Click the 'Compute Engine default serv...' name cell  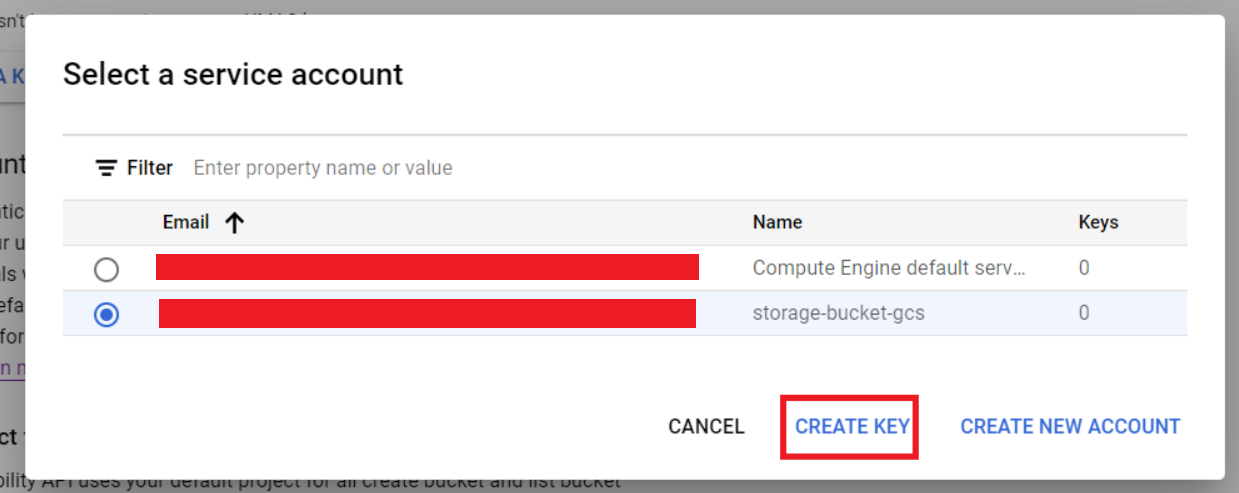pos(889,268)
